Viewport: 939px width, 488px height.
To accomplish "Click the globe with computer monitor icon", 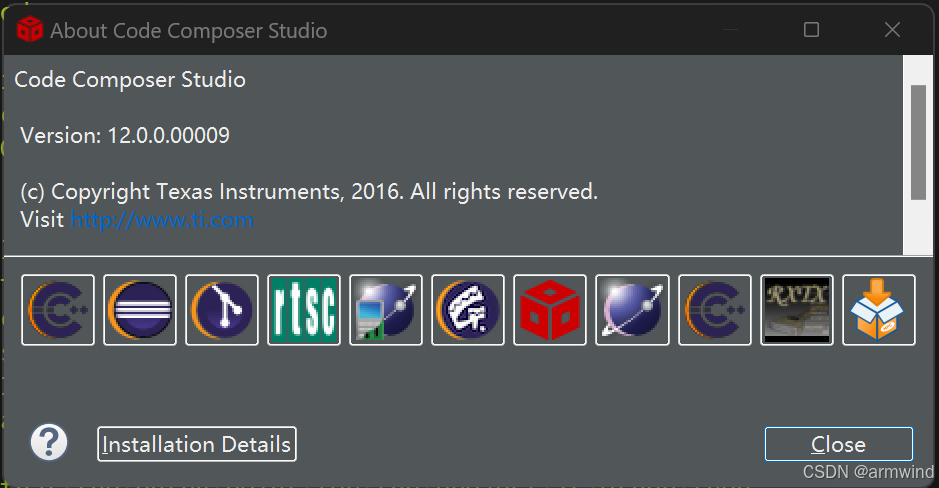I will pyautogui.click(x=386, y=310).
